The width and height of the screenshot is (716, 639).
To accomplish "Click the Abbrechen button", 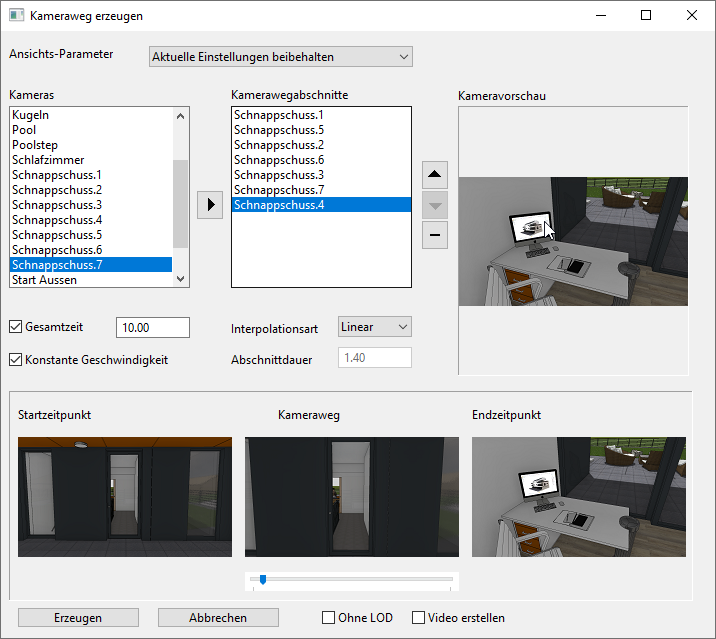I will point(218,618).
